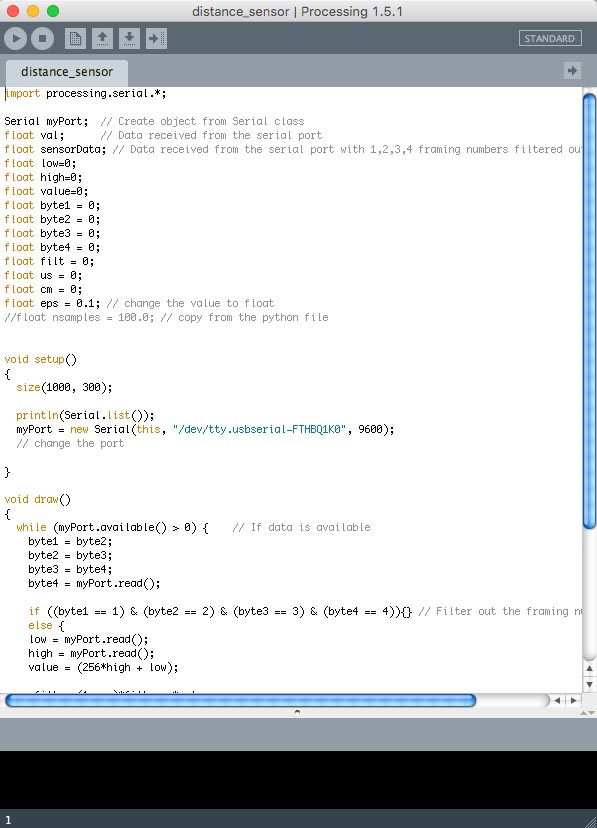This screenshot has width=597, height=828.
Task: Export the sketch as an applet
Action: (156, 39)
